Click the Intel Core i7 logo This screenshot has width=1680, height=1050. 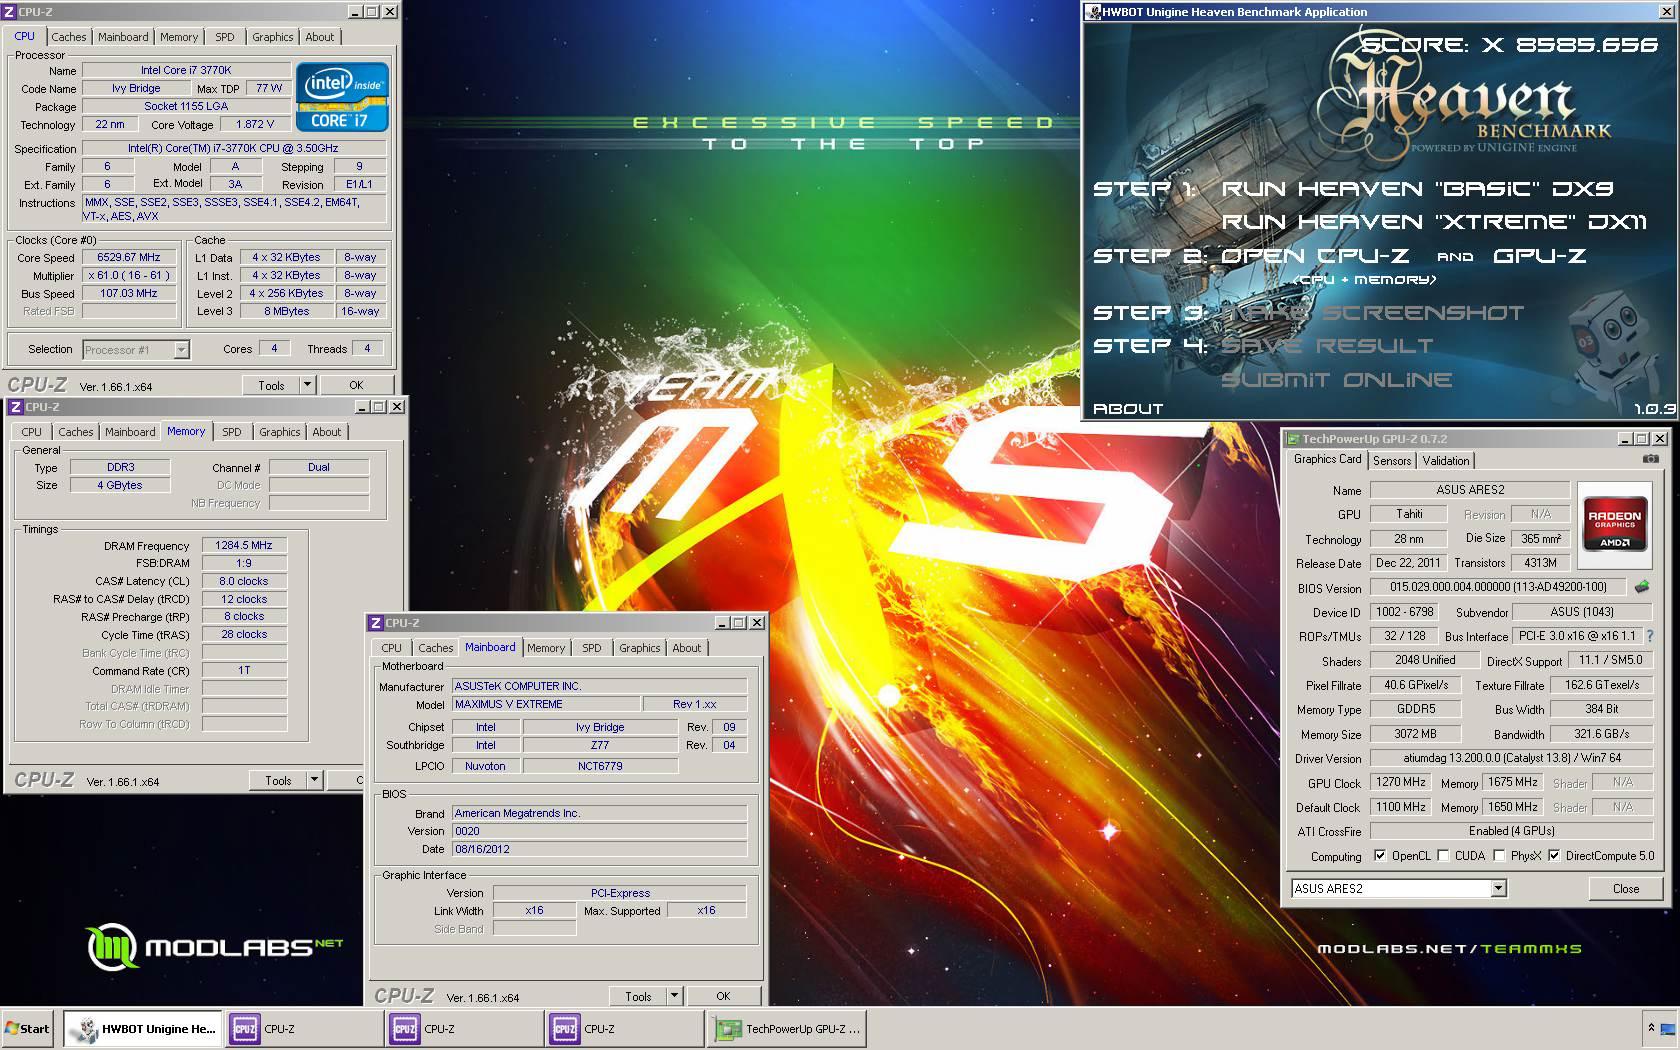click(x=343, y=98)
